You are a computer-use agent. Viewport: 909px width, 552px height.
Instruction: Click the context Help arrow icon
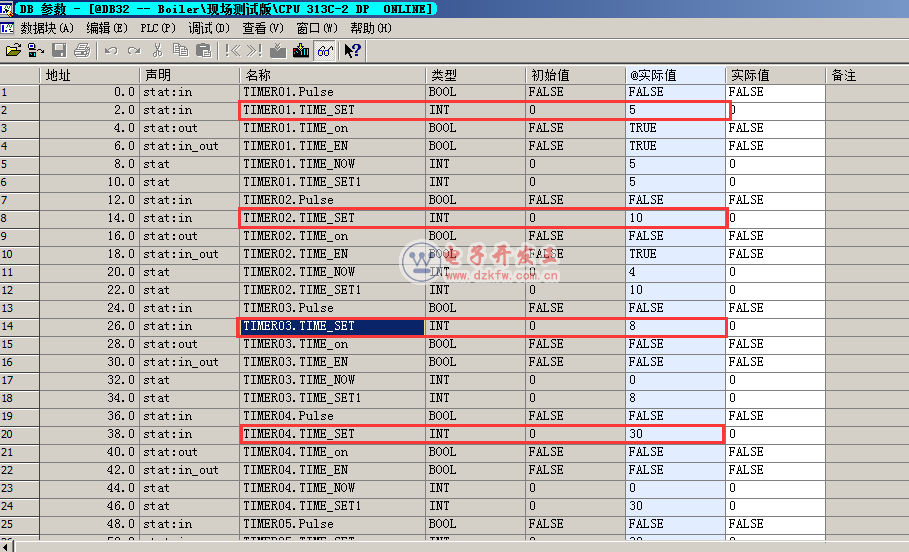point(353,50)
